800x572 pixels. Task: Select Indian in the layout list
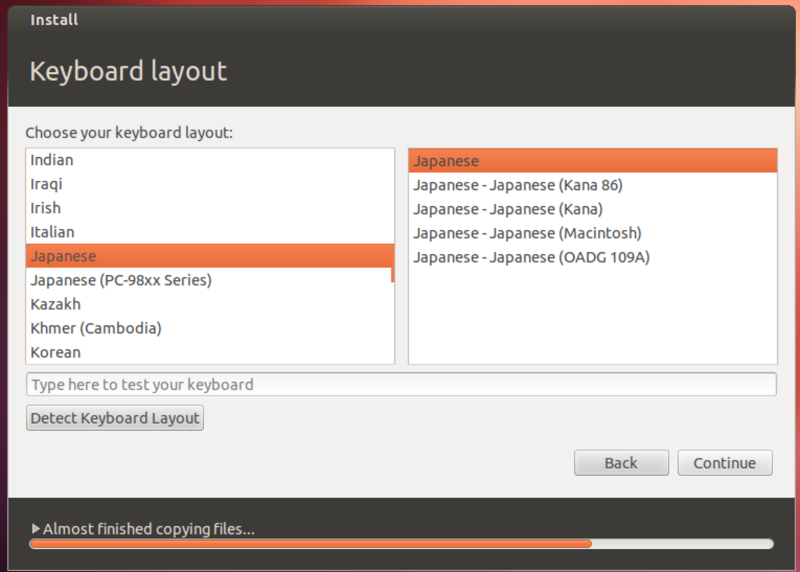pos(209,160)
